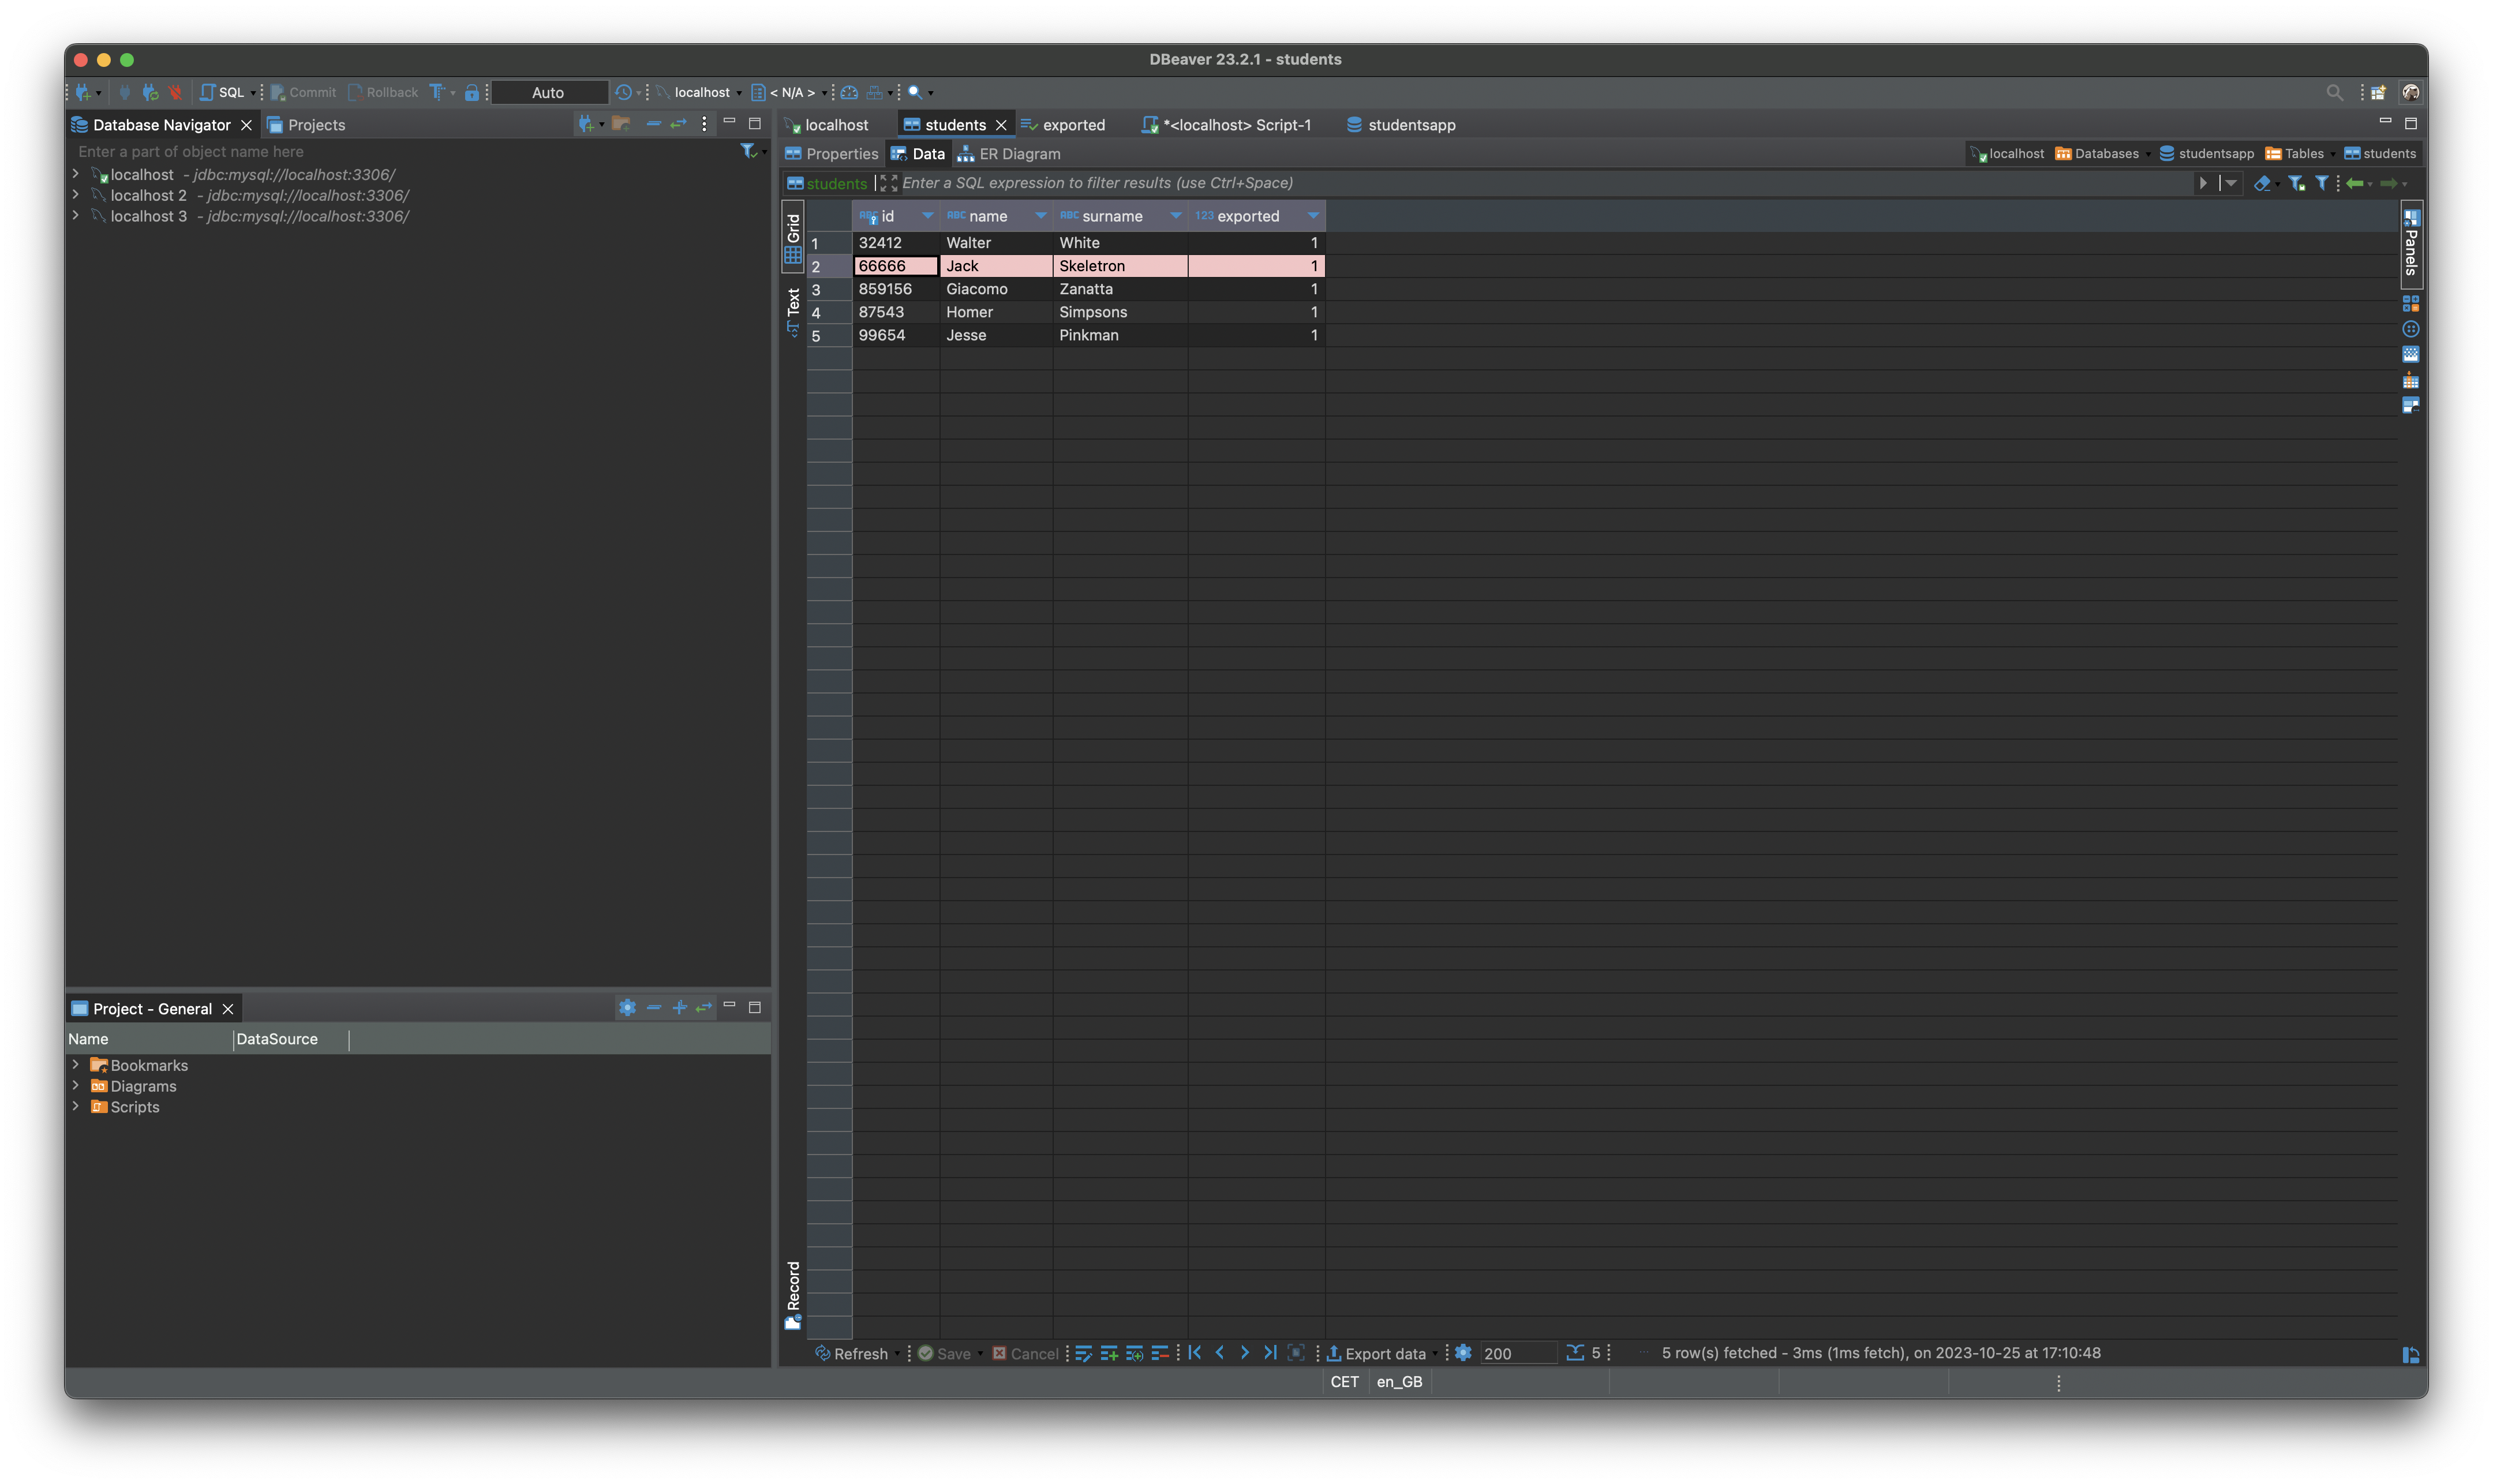Viewport: 2493px width, 1484px height.
Task: Switch to Grid view mode
Action: 793,238
